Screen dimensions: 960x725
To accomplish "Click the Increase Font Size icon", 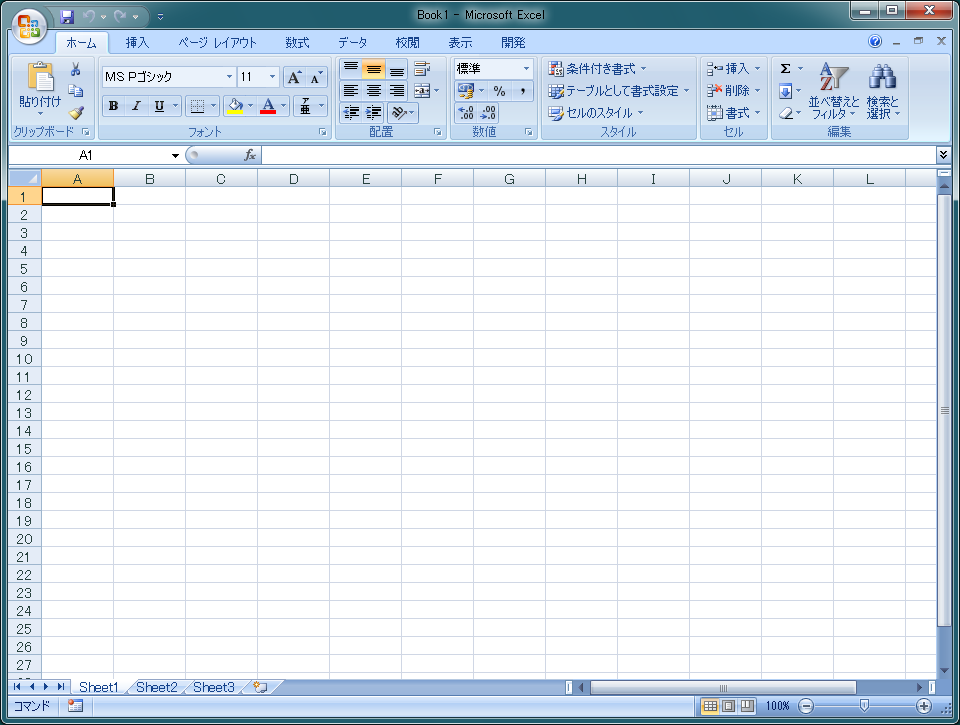I will pyautogui.click(x=294, y=77).
